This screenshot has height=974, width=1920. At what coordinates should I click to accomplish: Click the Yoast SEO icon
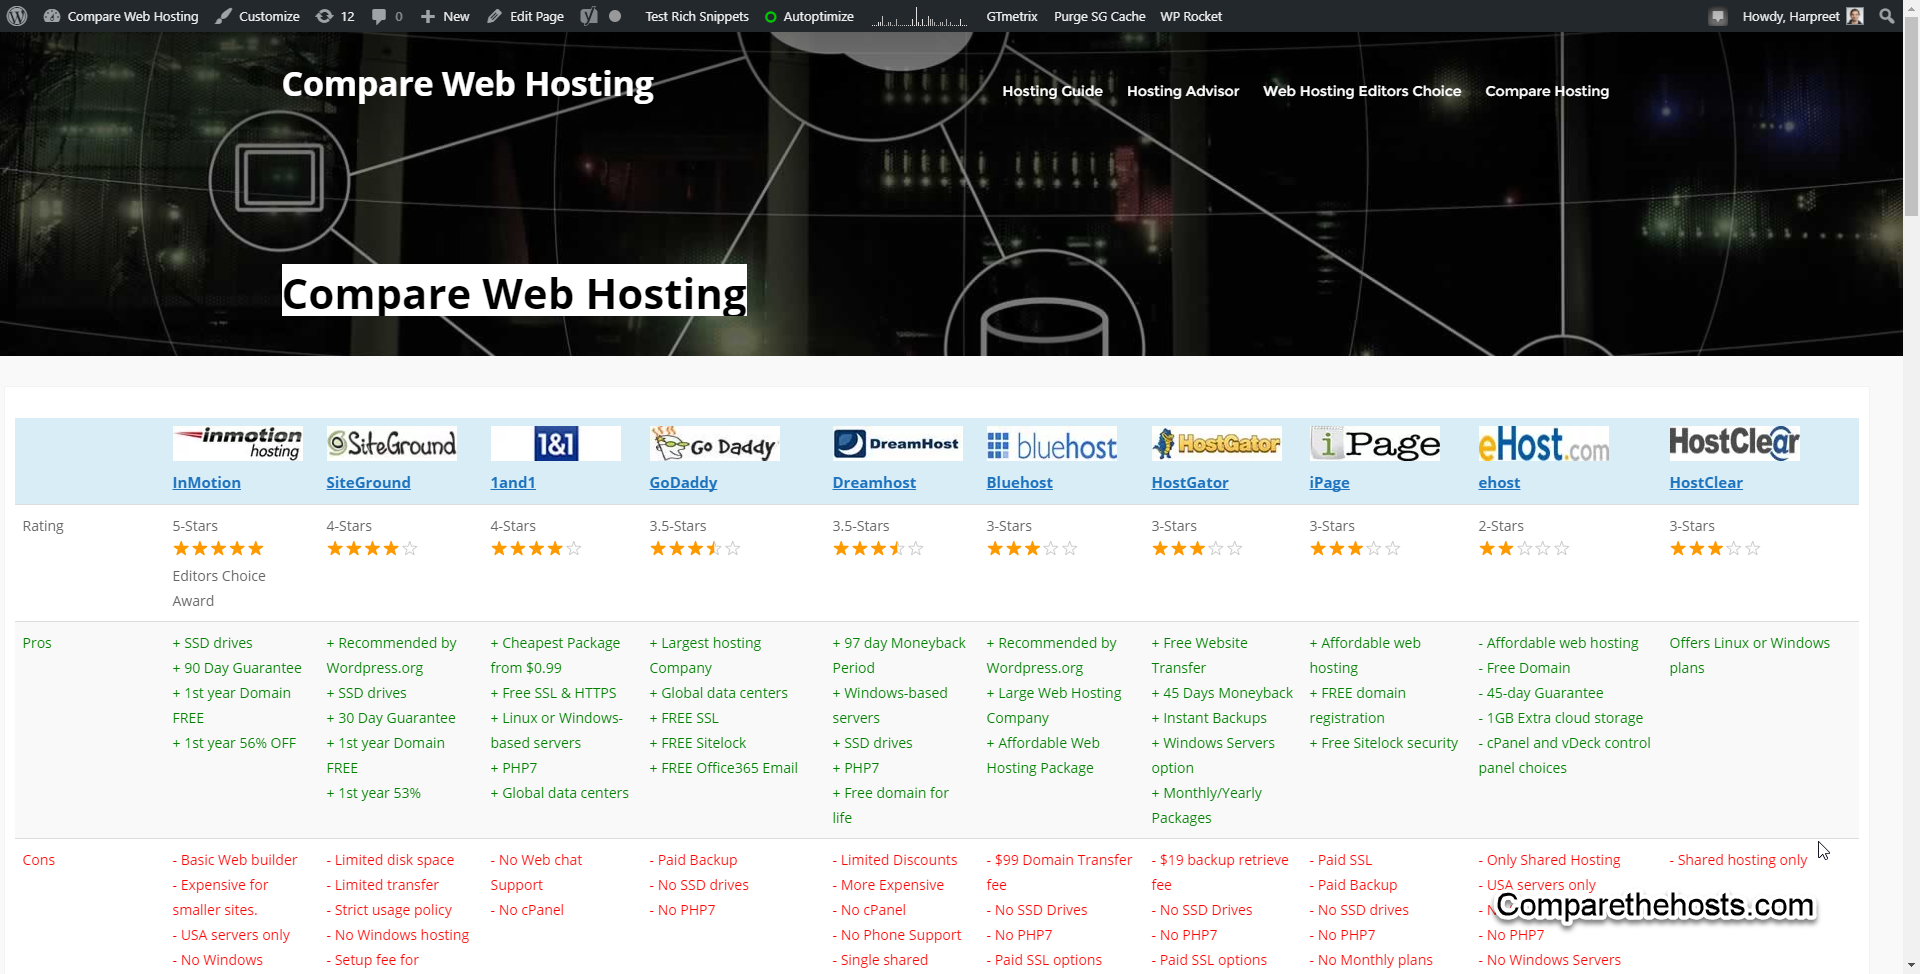tap(589, 16)
